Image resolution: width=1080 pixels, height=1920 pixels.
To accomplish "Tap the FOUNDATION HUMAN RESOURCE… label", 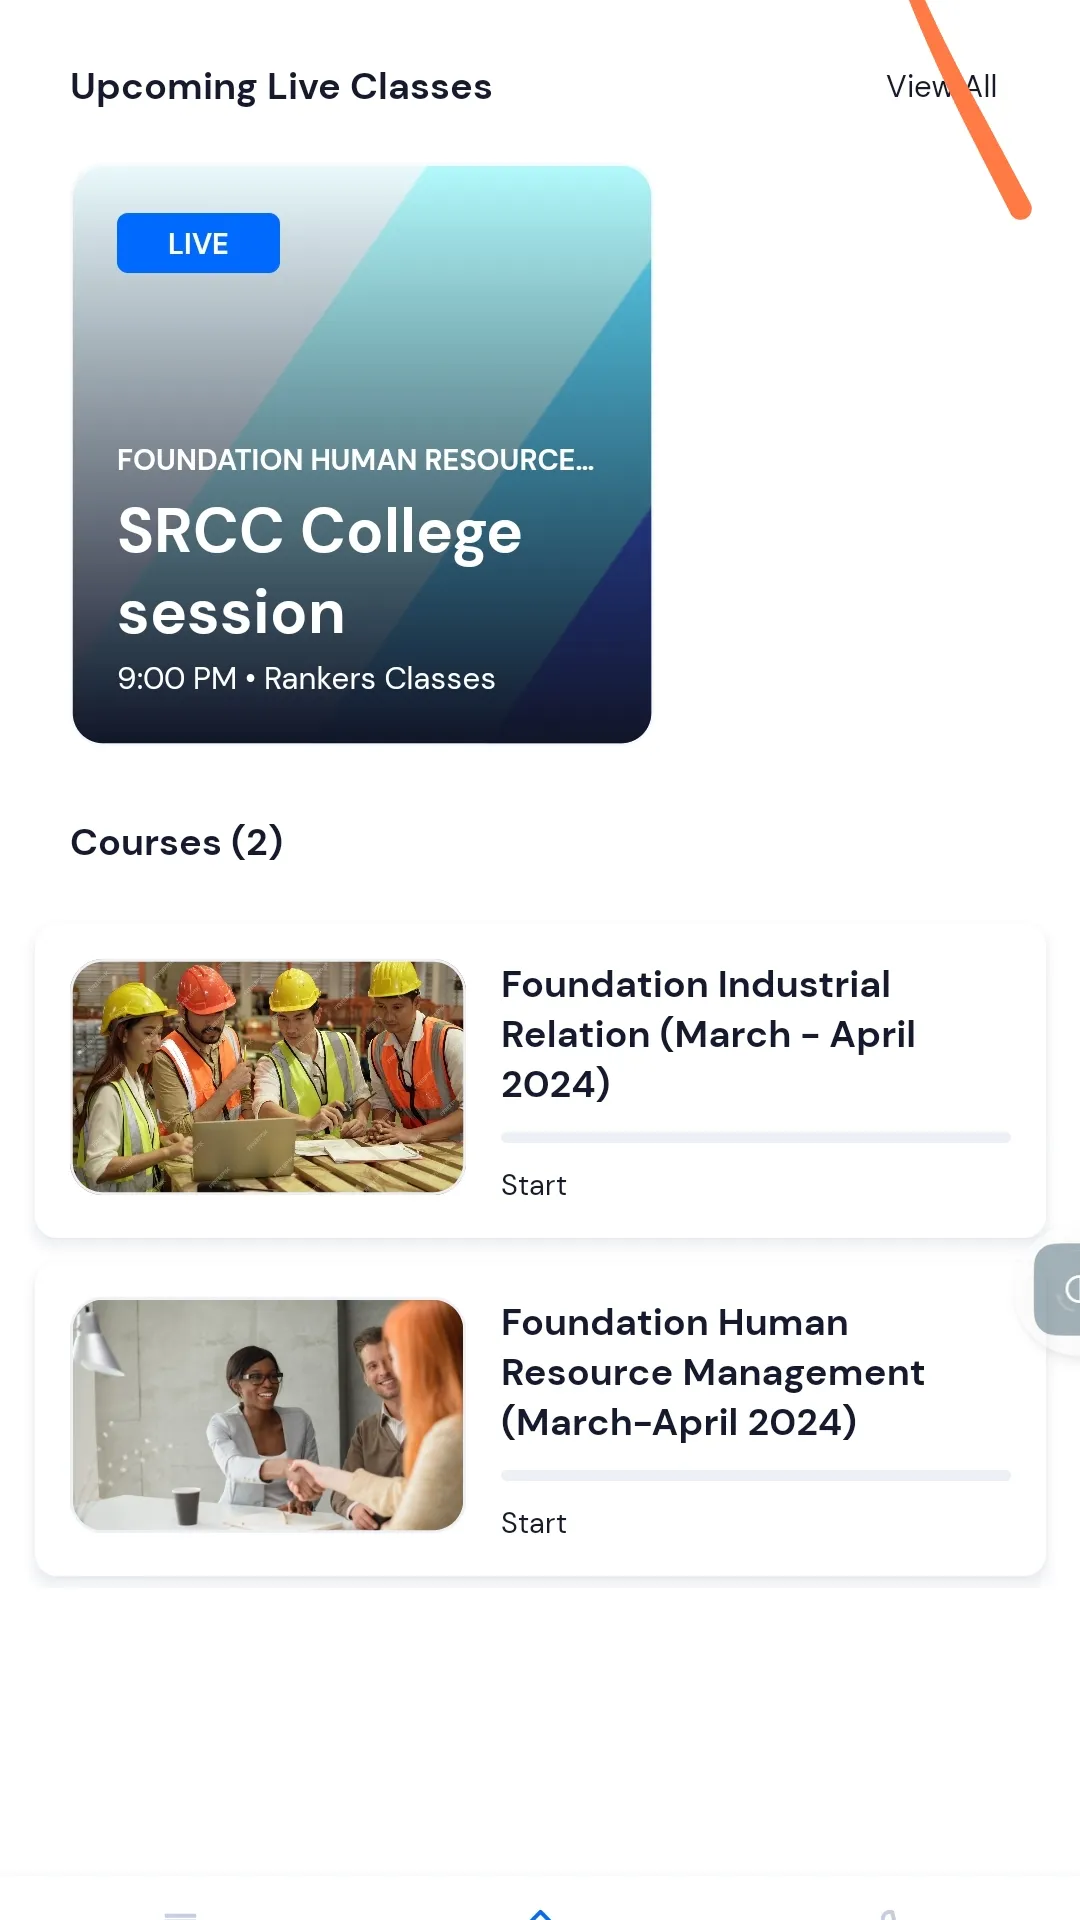I will [355, 460].
